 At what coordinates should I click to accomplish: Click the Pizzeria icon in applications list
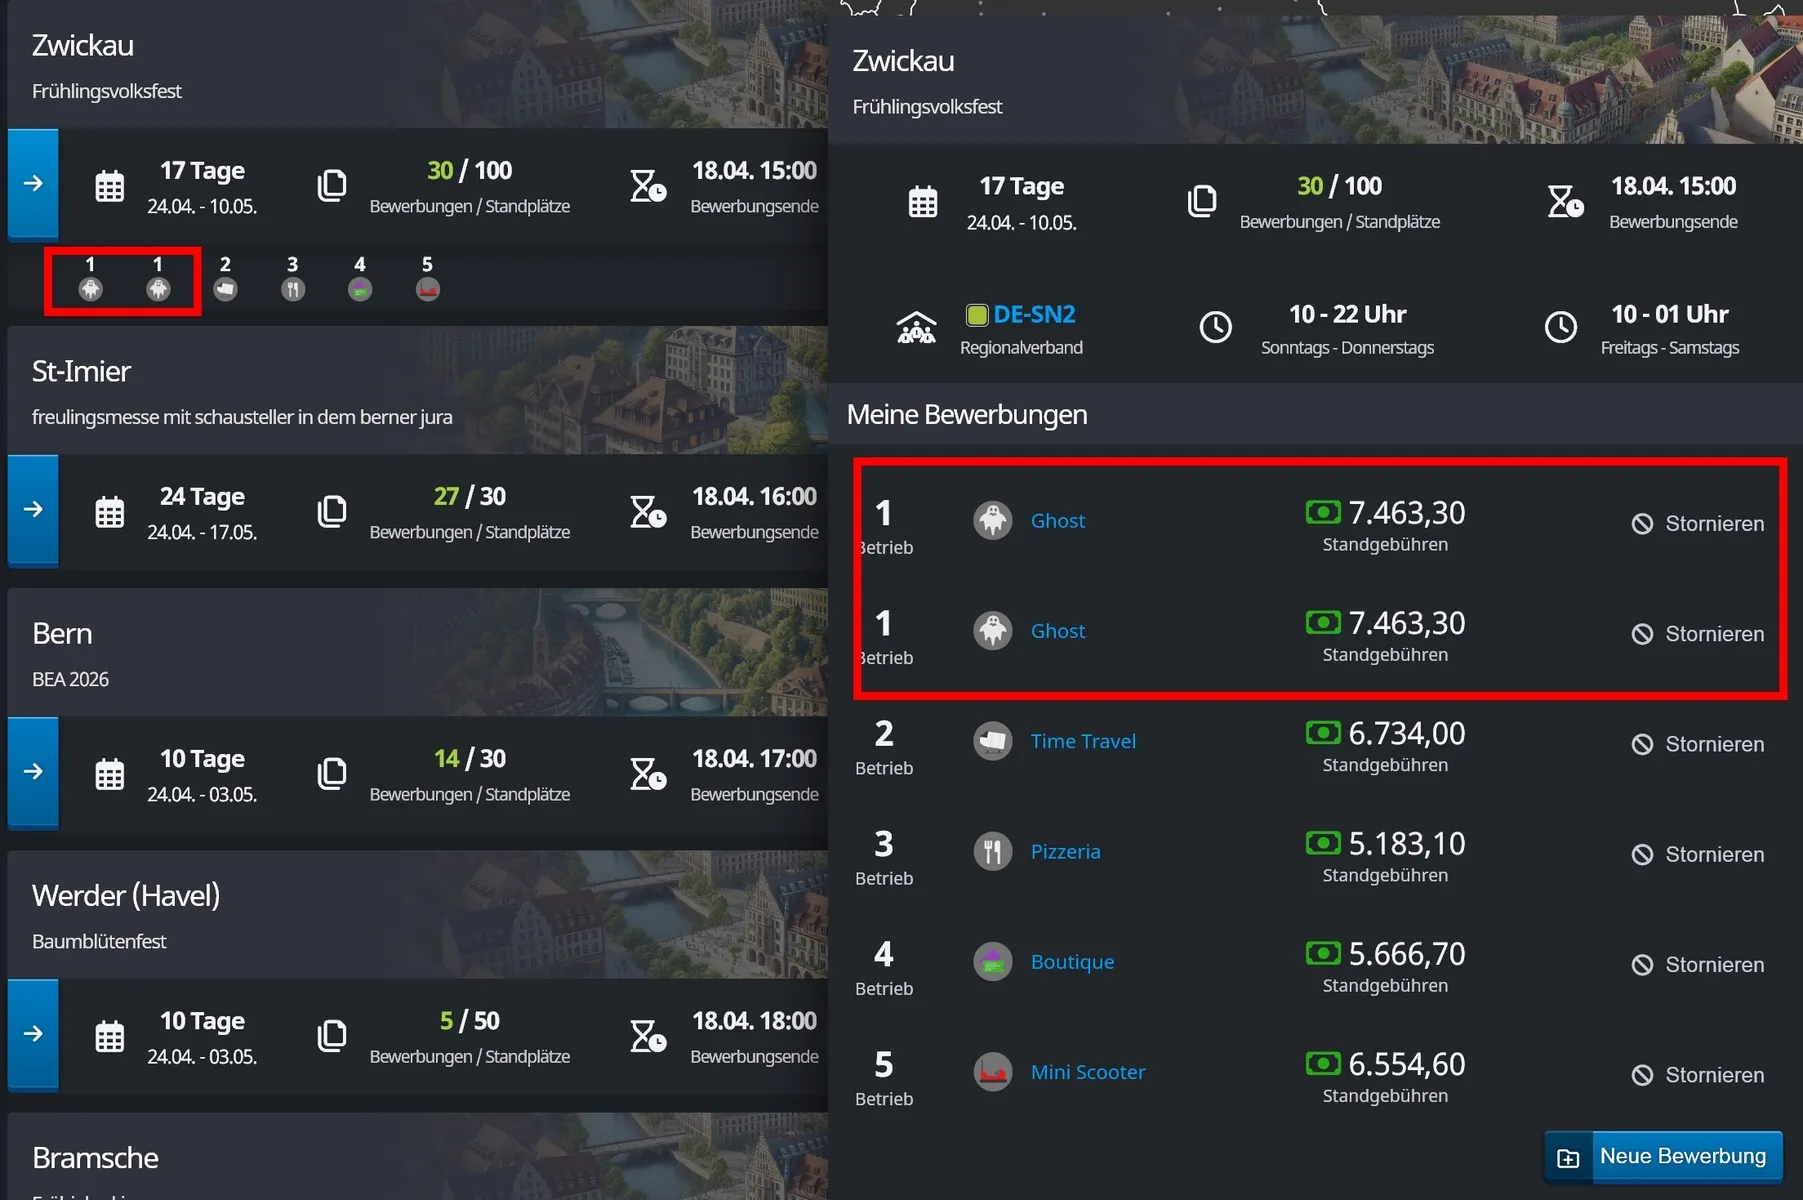click(992, 852)
